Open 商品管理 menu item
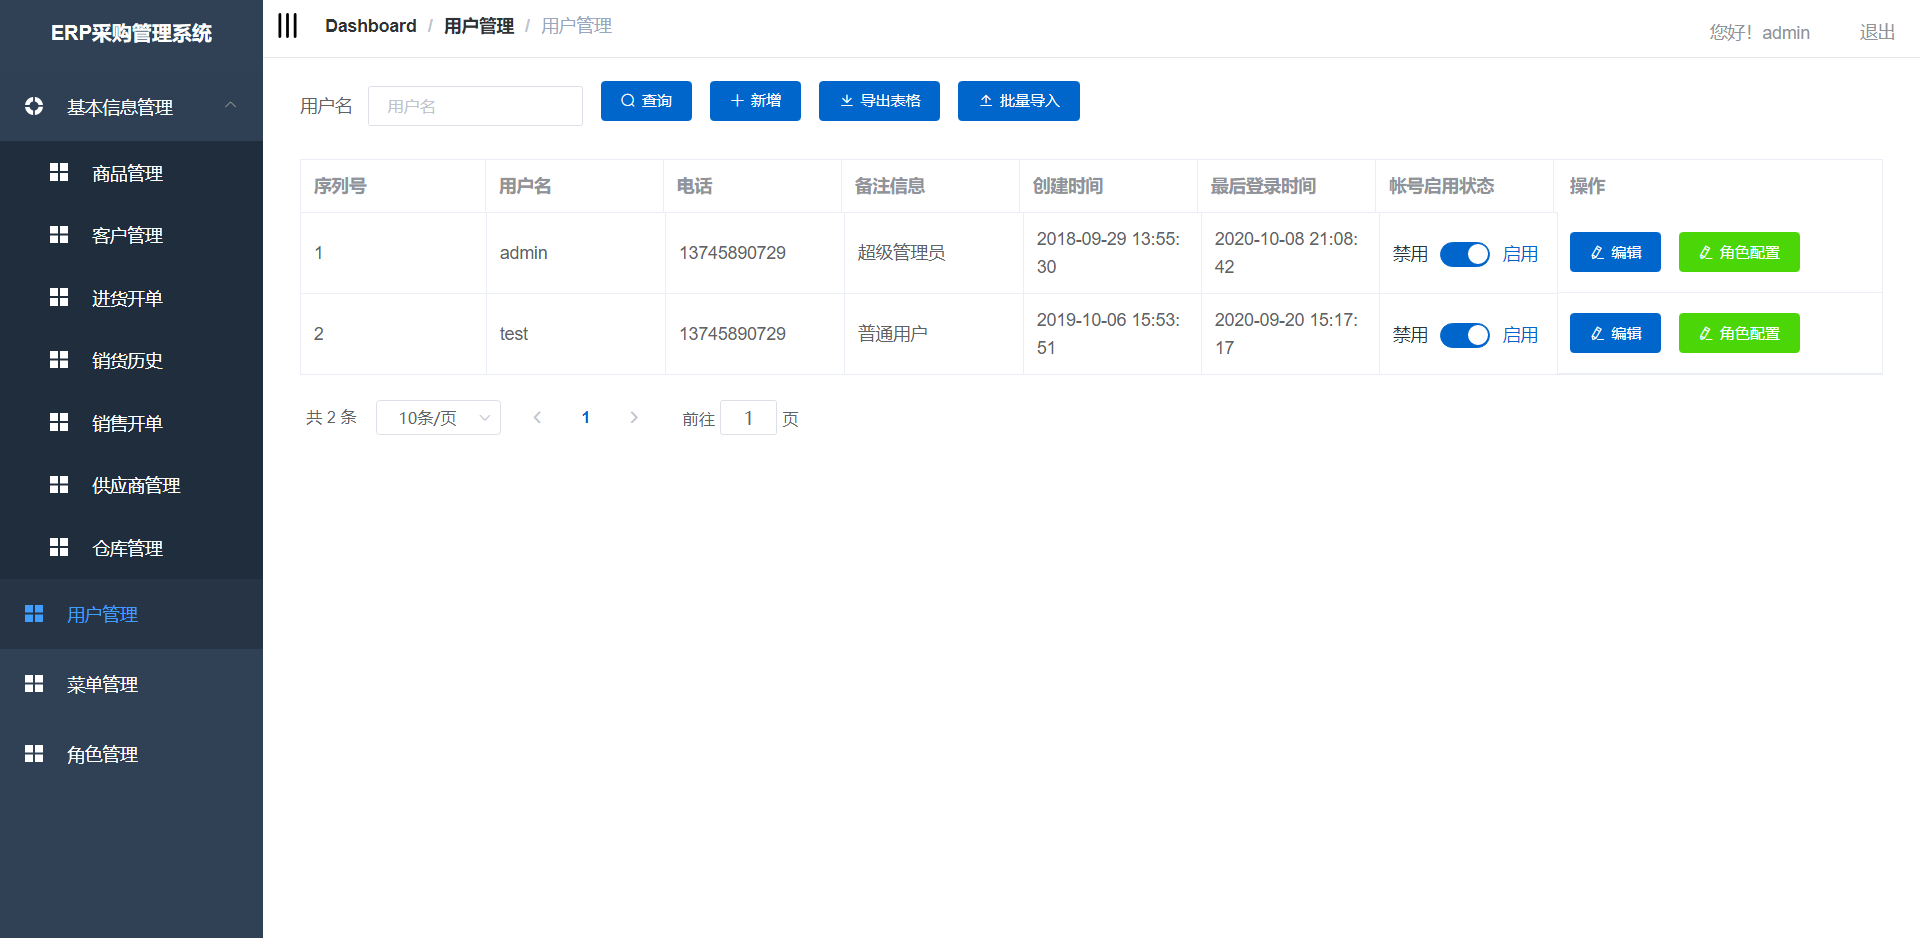Viewport: 1920px width, 938px height. 131,173
